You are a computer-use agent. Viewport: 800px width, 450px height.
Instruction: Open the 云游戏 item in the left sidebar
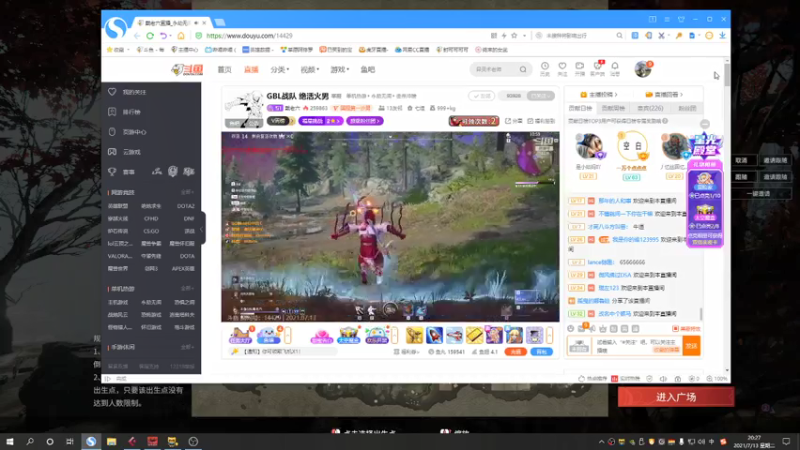click(126, 152)
